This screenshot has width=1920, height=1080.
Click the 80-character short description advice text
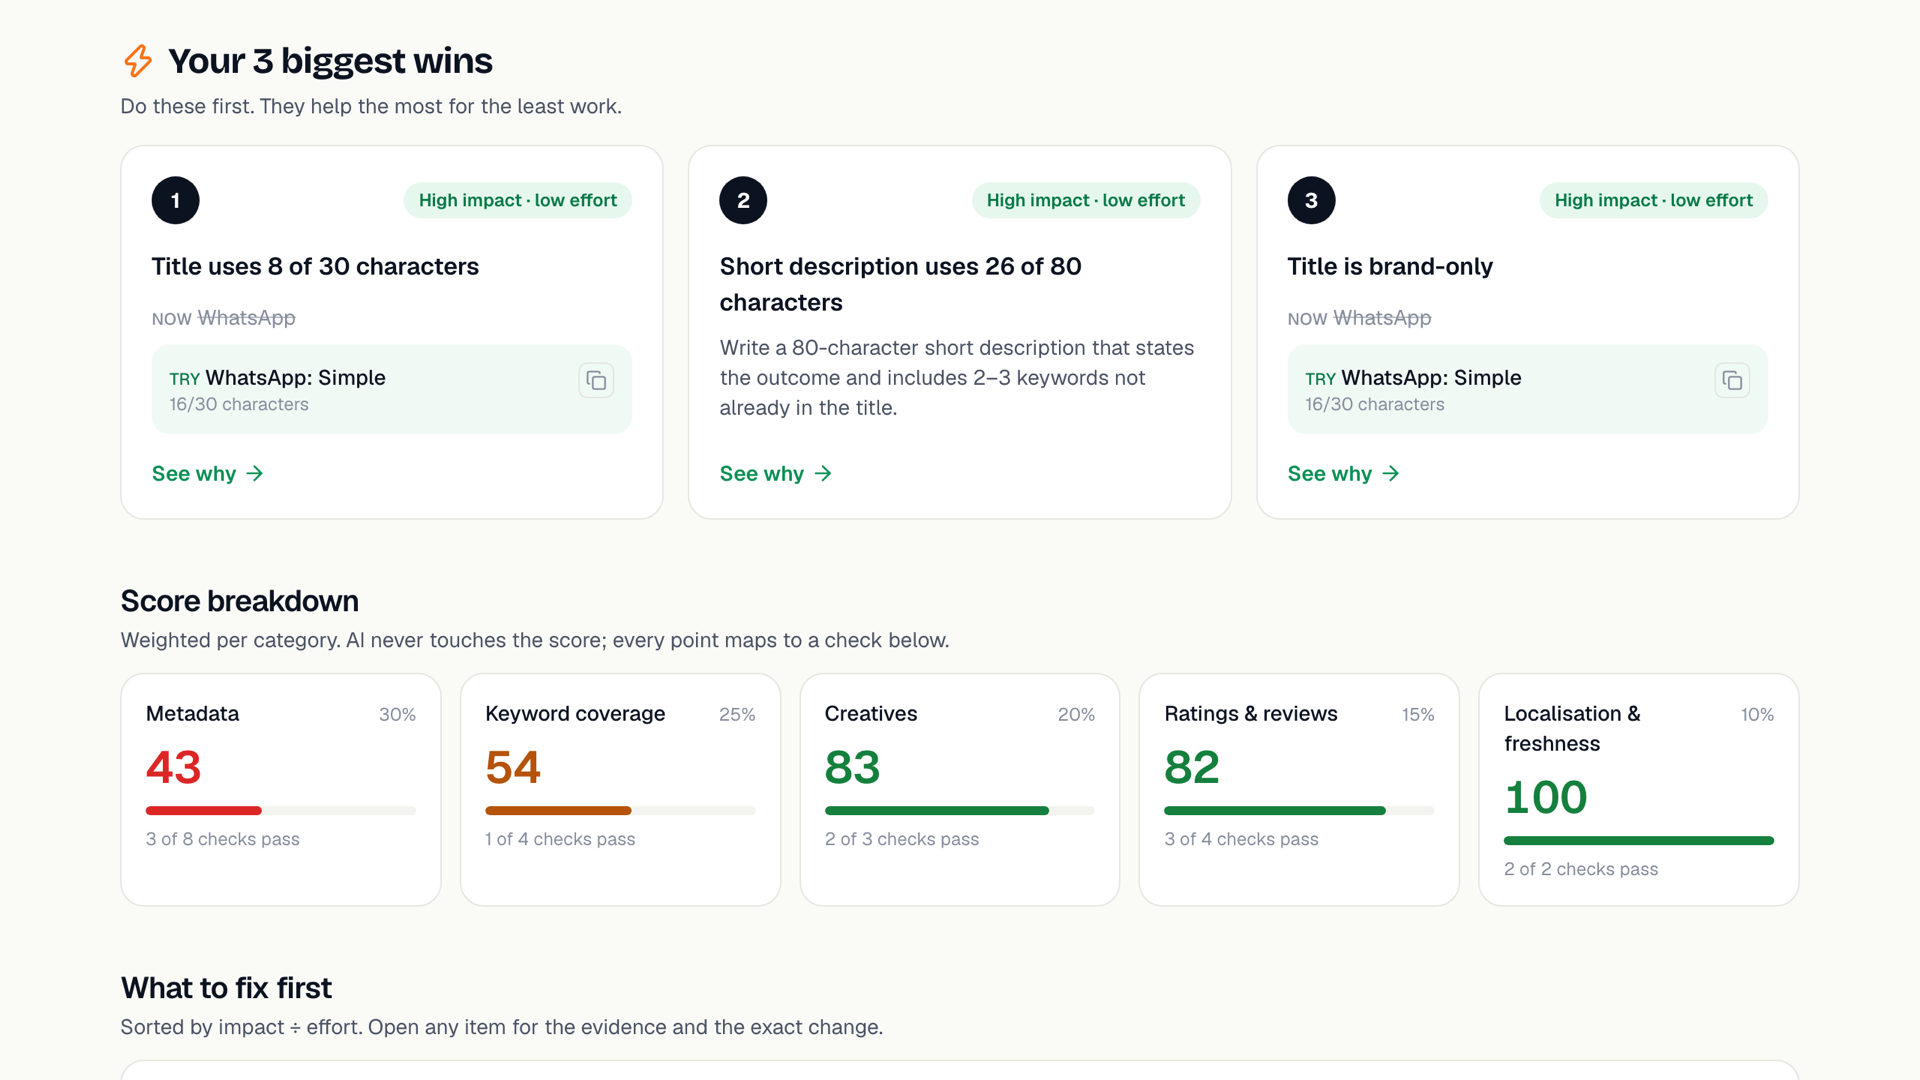tap(957, 378)
